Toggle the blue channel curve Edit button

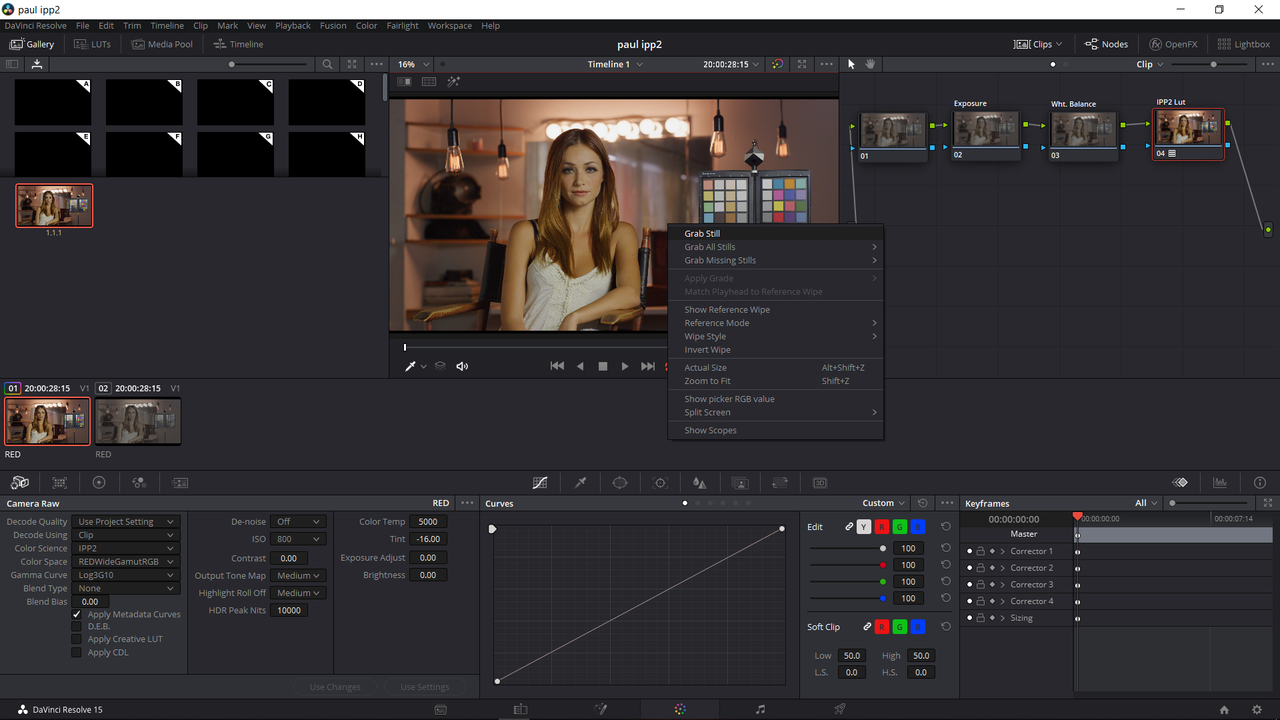(x=918, y=527)
